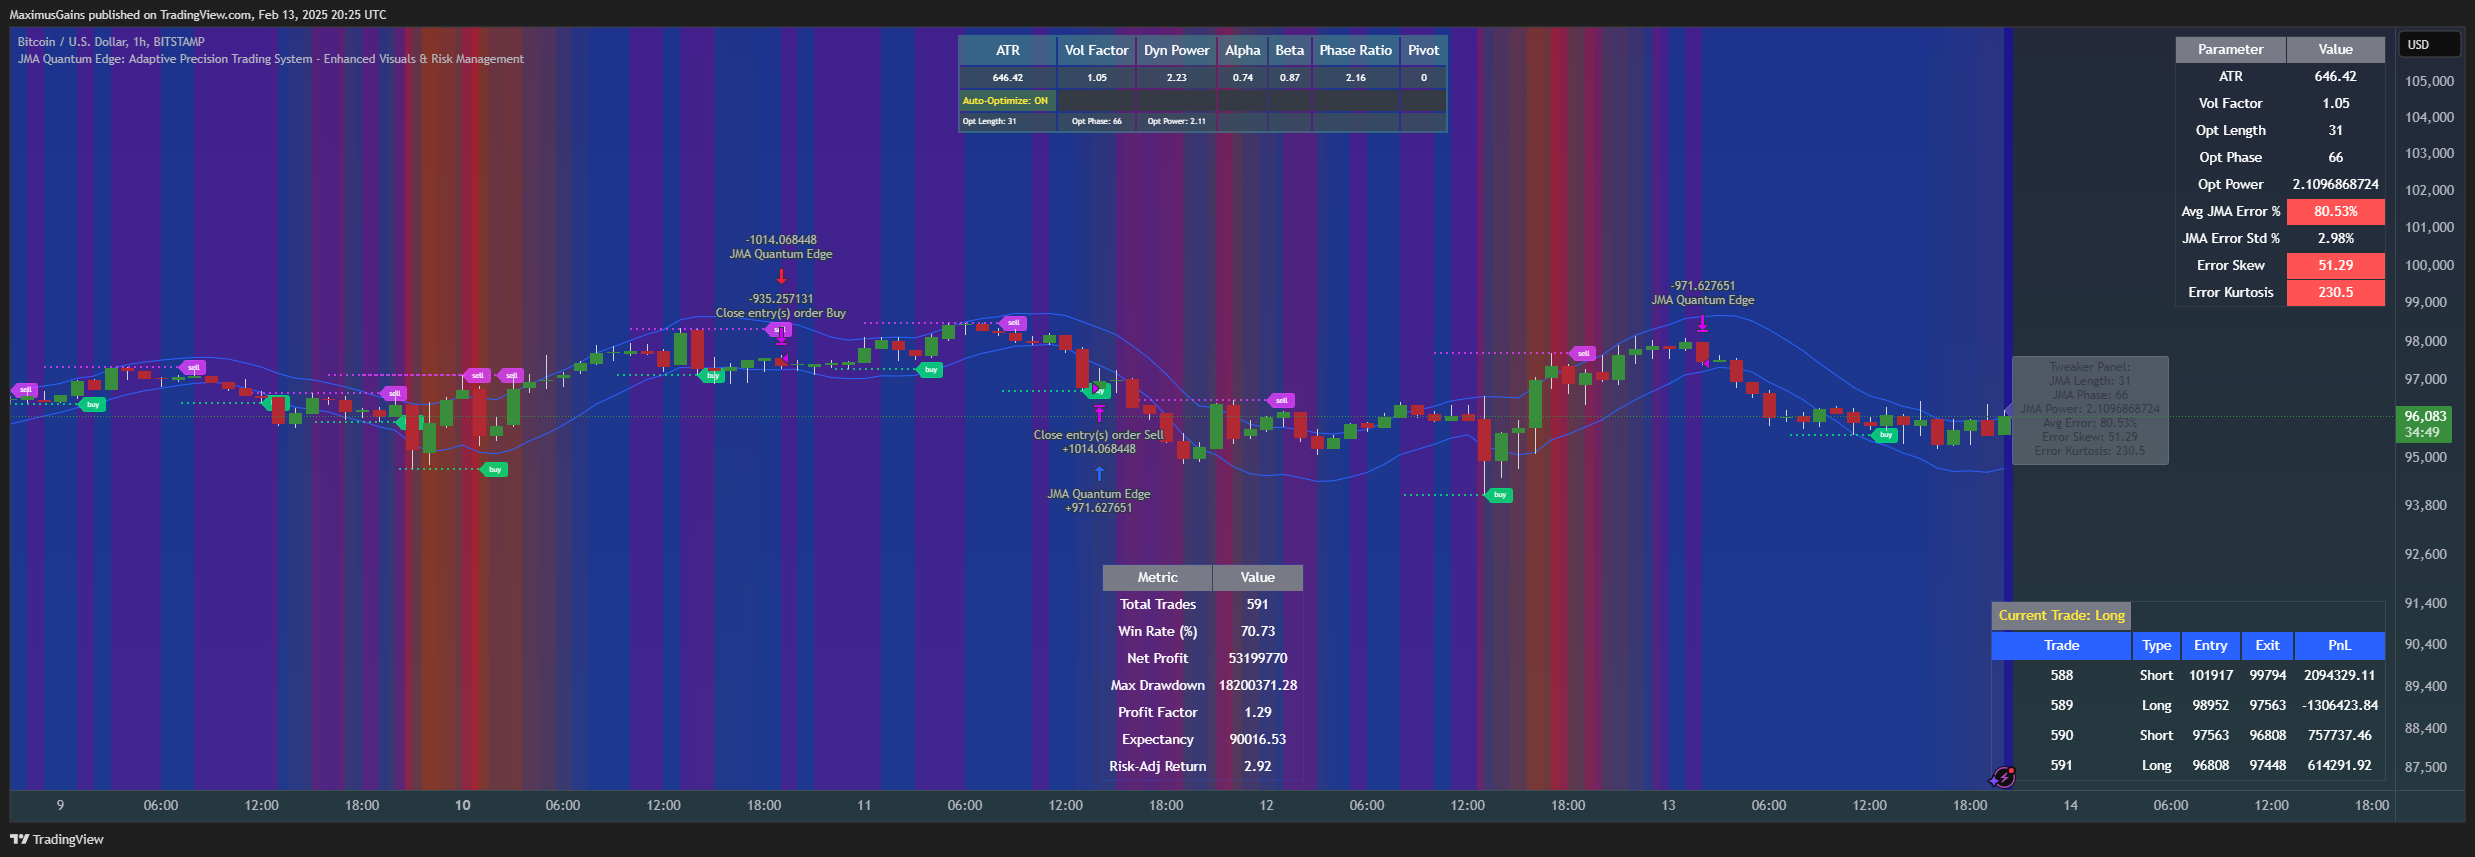Click the exit 97448 of trade 591
Screen dimensions: 2475x857
2267,766
